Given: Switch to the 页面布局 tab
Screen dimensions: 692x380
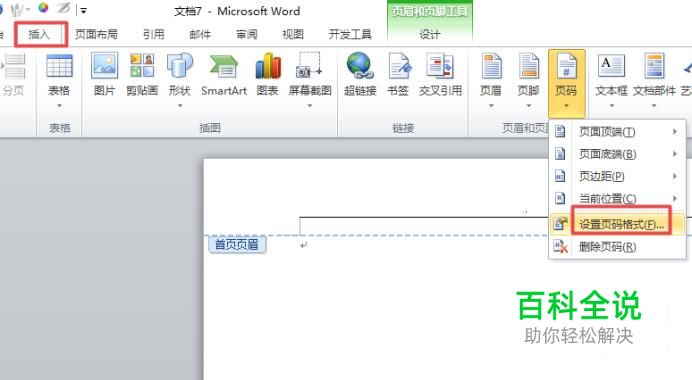Looking at the screenshot, I should click(x=96, y=34).
